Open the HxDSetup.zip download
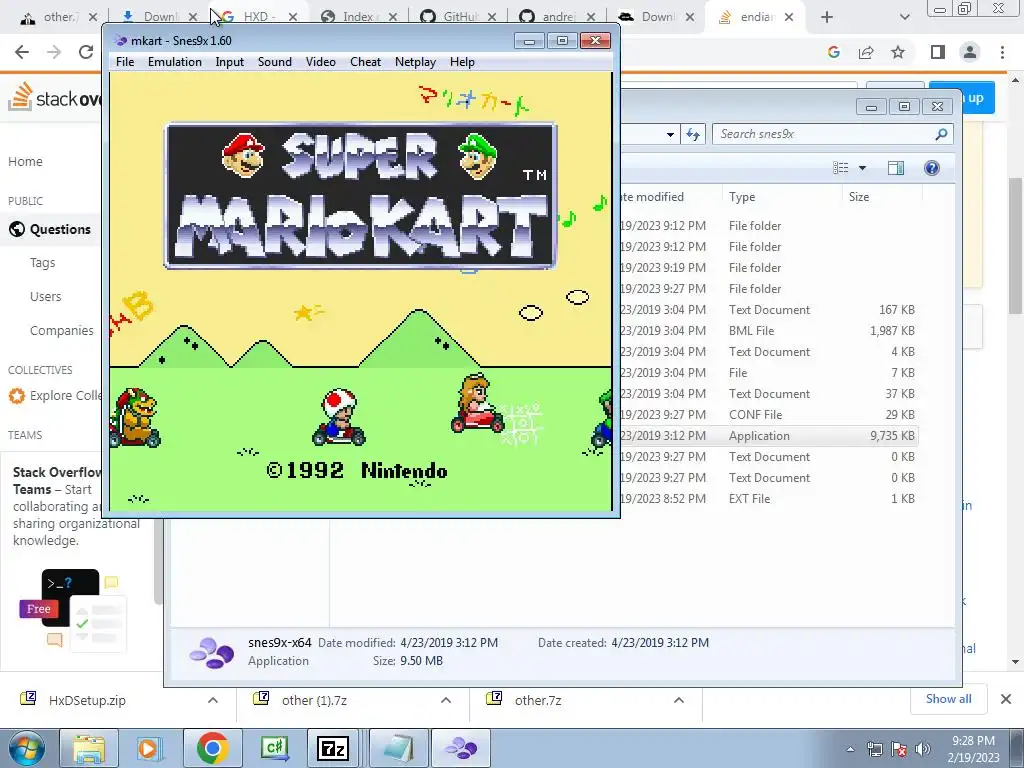 click(x=87, y=700)
